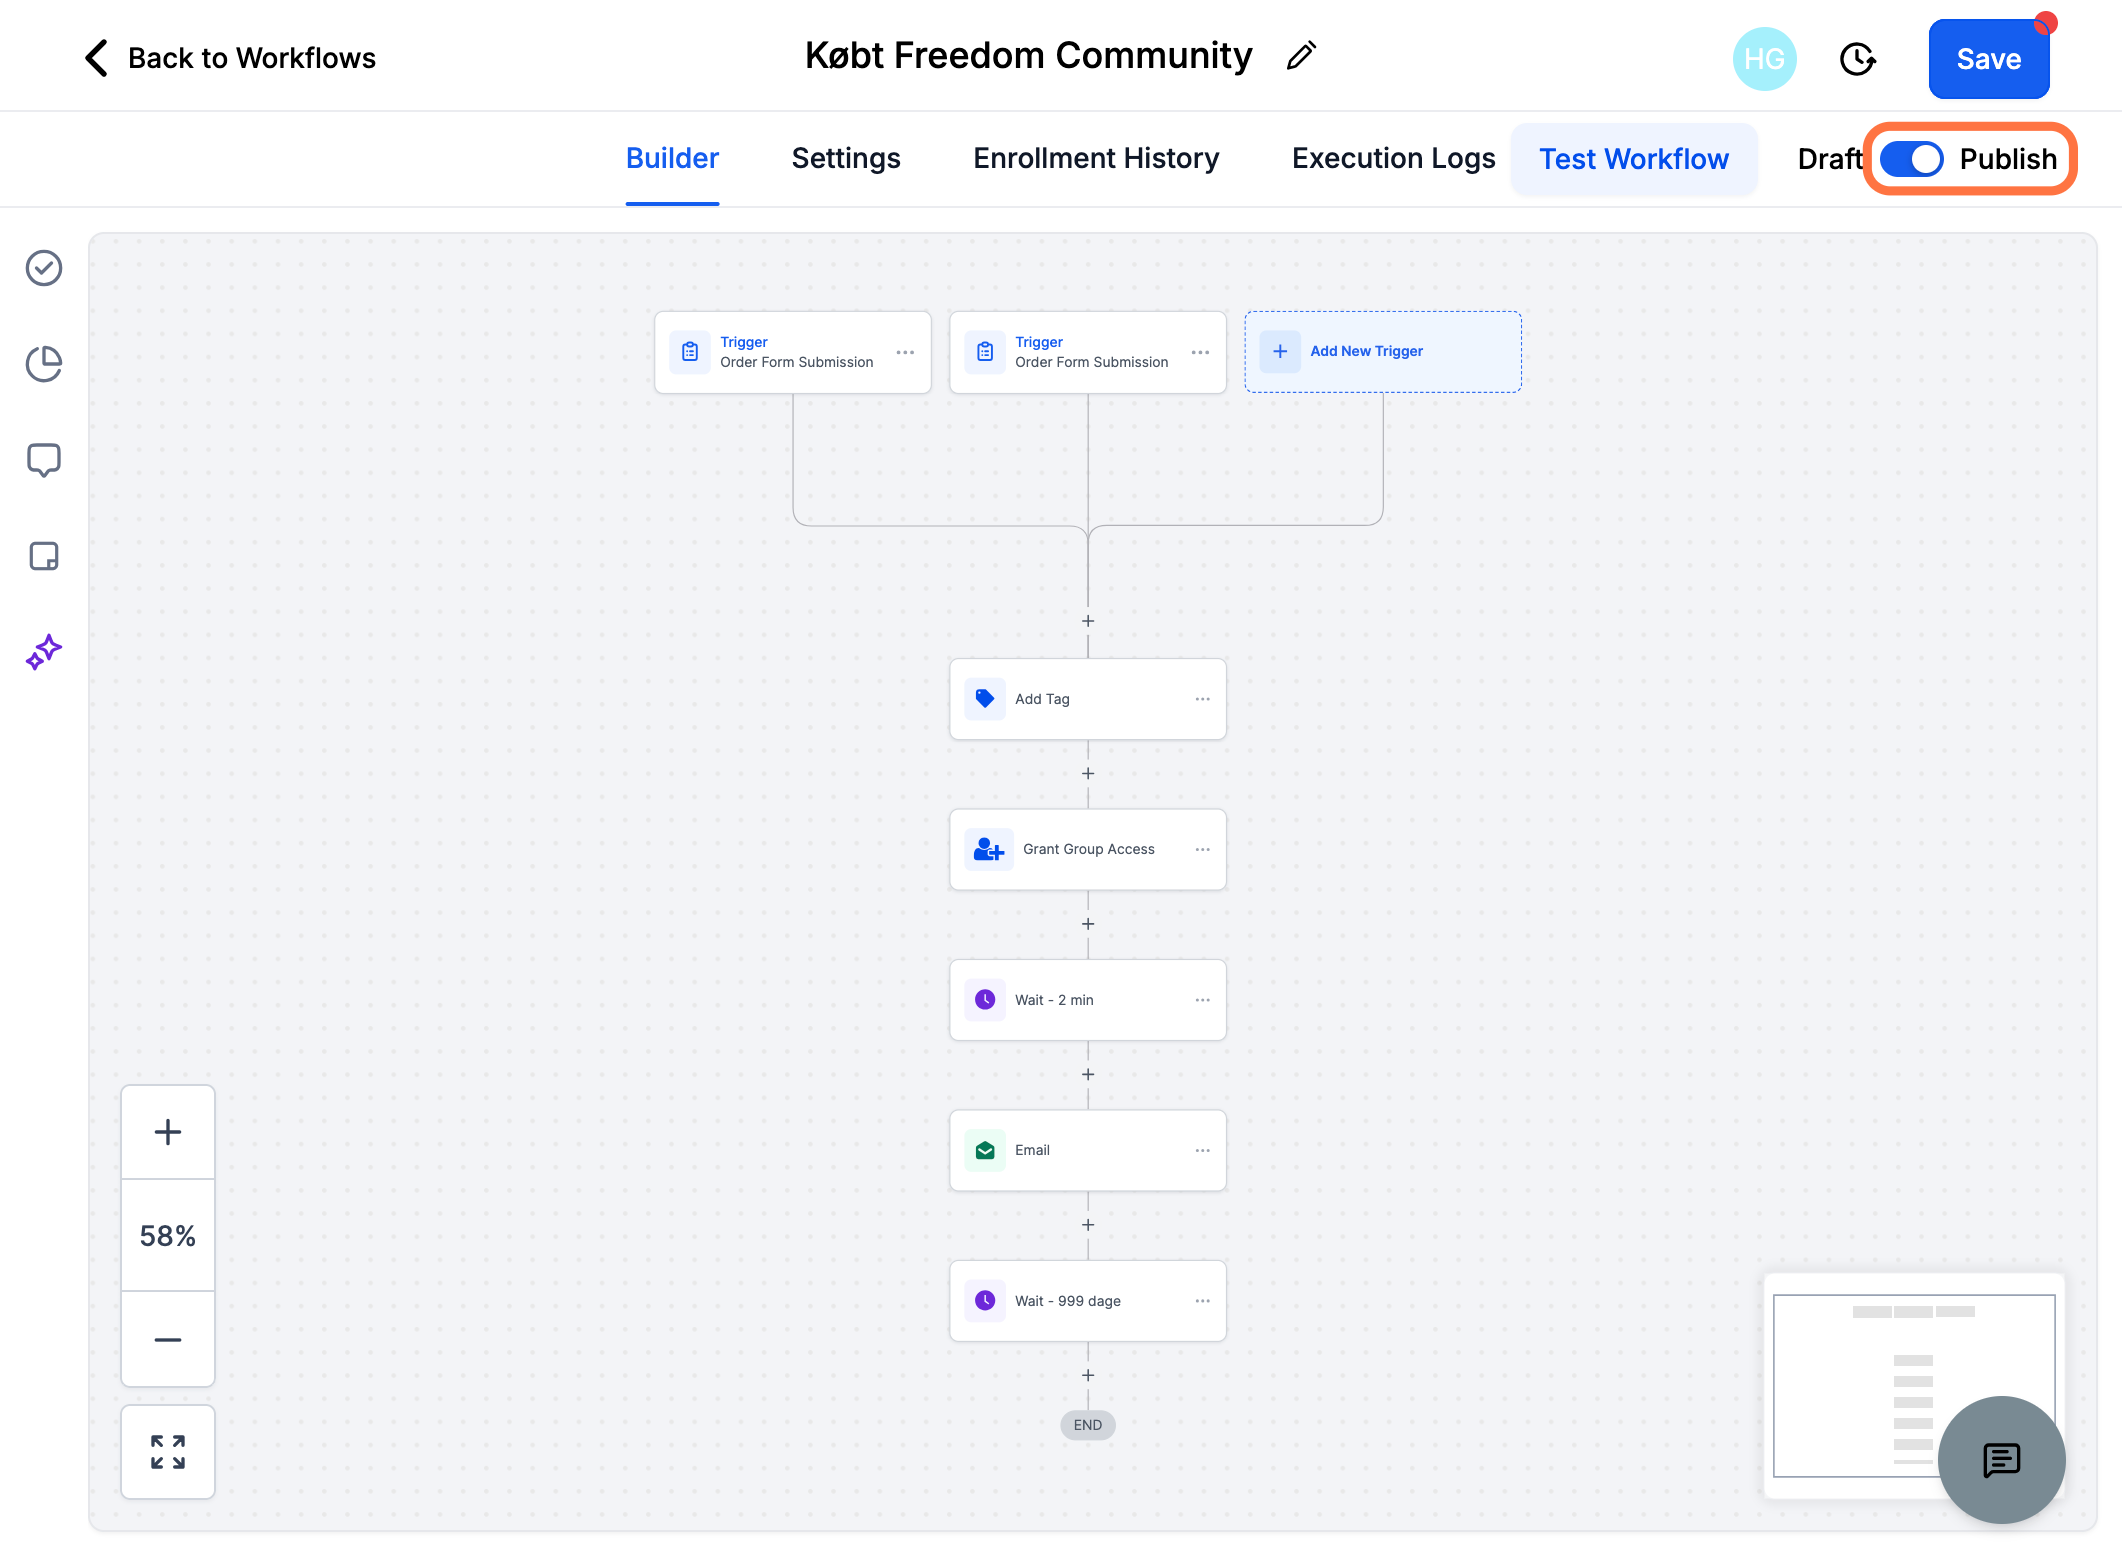
Task: Zoom in the canvas with plus
Action: click(x=168, y=1132)
